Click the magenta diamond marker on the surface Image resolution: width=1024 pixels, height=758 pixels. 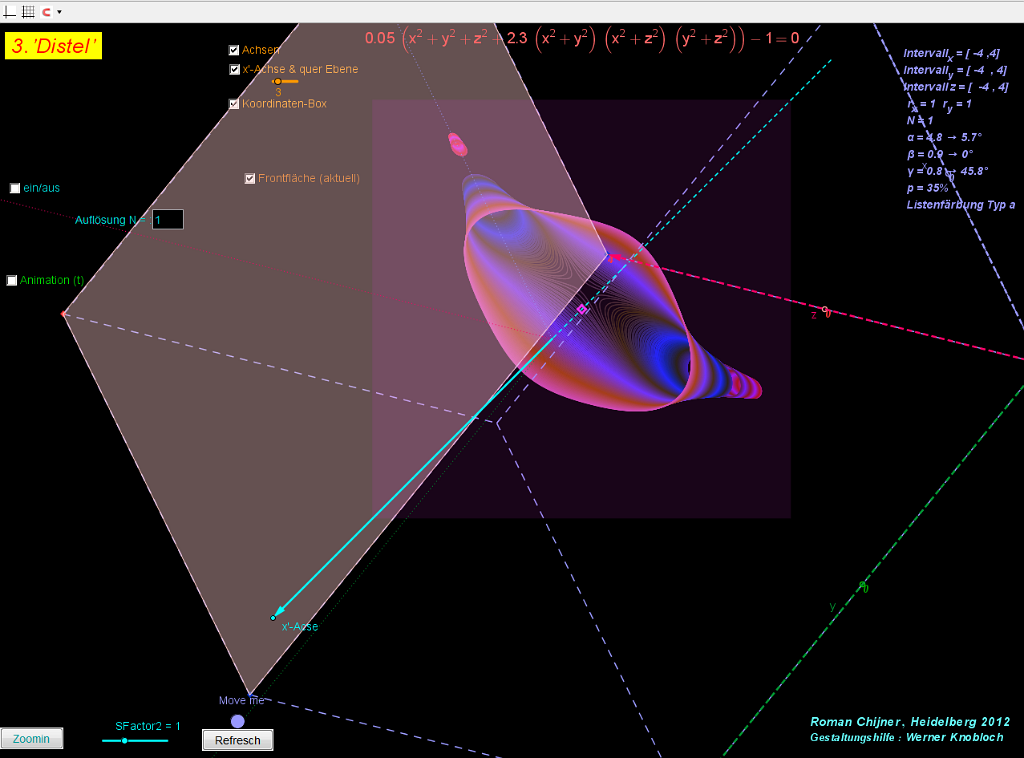pyautogui.click(x=582, y=310)
